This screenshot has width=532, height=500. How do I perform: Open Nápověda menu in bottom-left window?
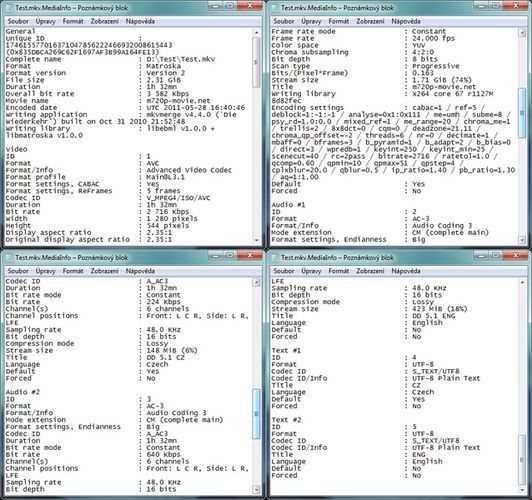click(140, 271)
